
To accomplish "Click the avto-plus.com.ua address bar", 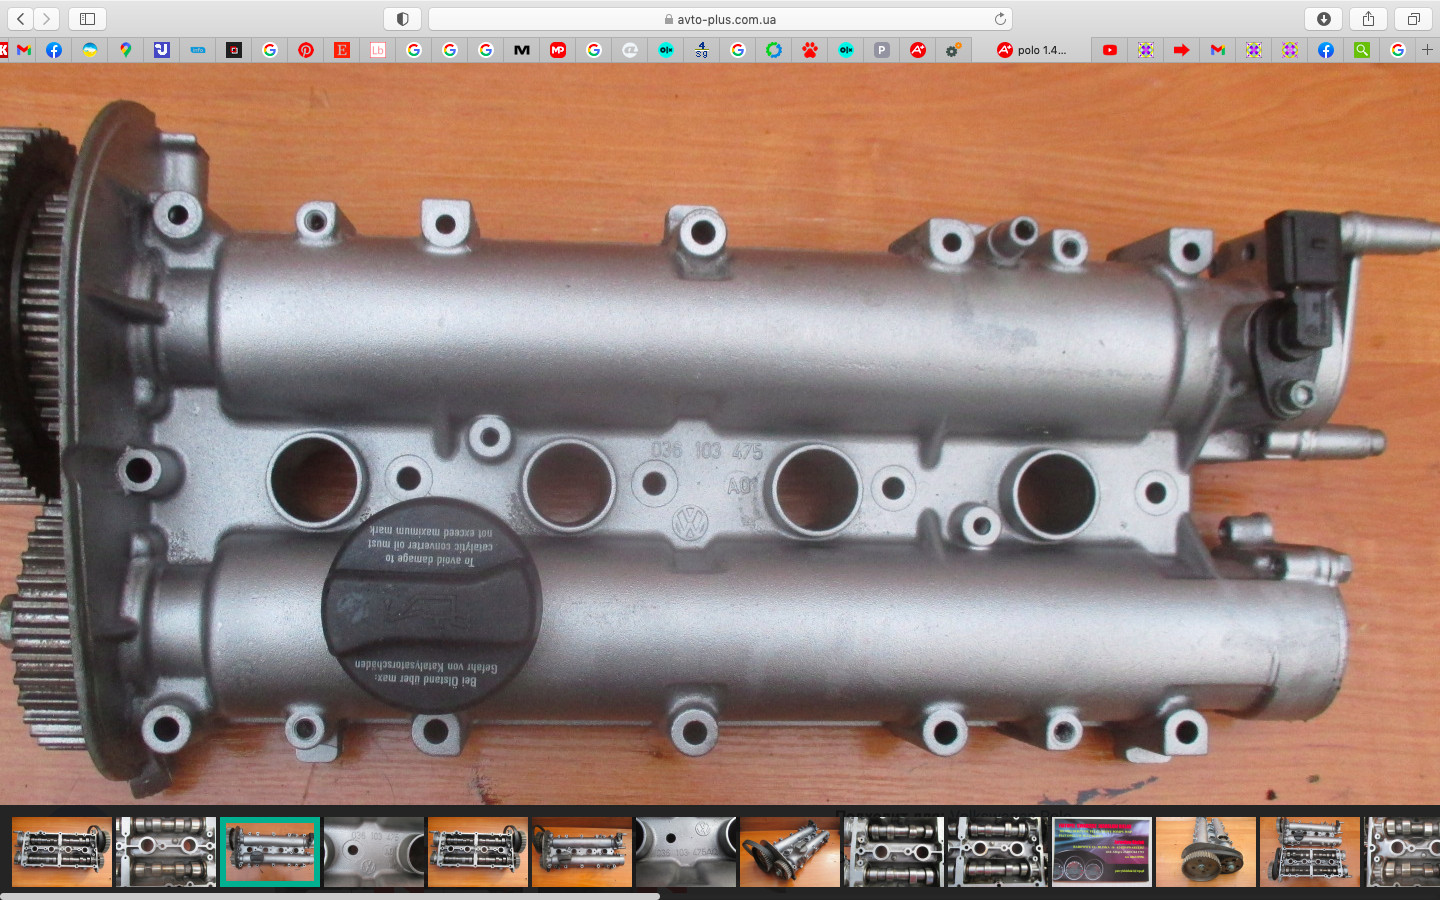I will (720, 19).
